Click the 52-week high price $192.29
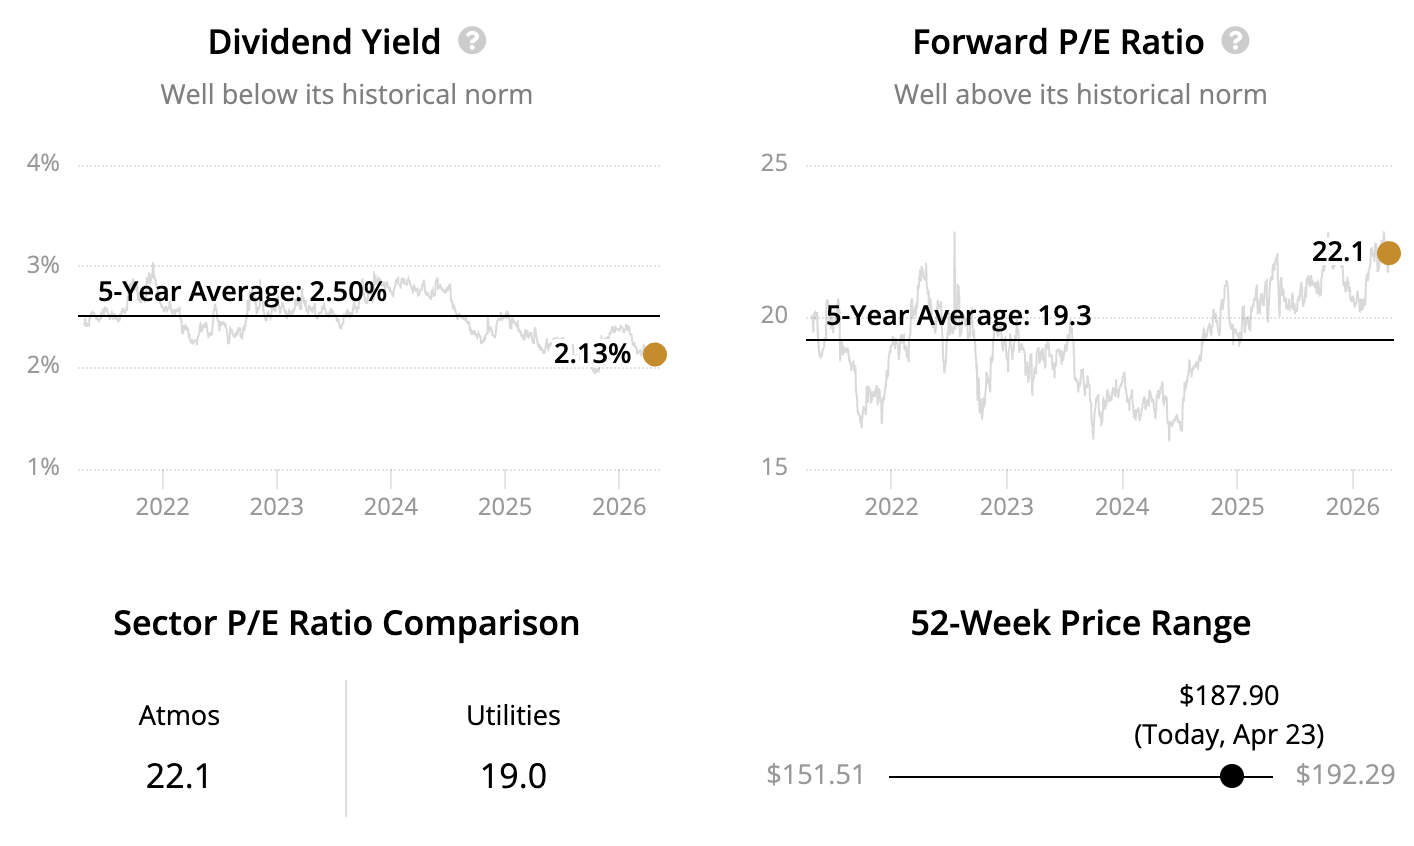Image resolution: width=1414 pixels, height=846 pixels. (1345, 775)
